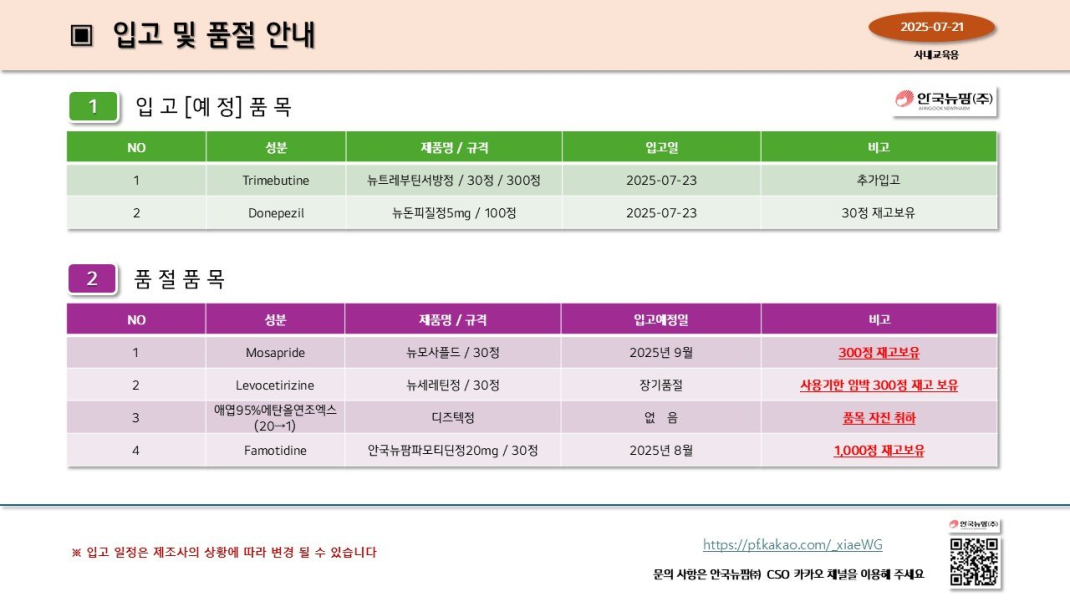Viewport: 1070px width, 602px height.
Task: Select the 'Famotidine' ingredient cell
Action: point(275,450)
